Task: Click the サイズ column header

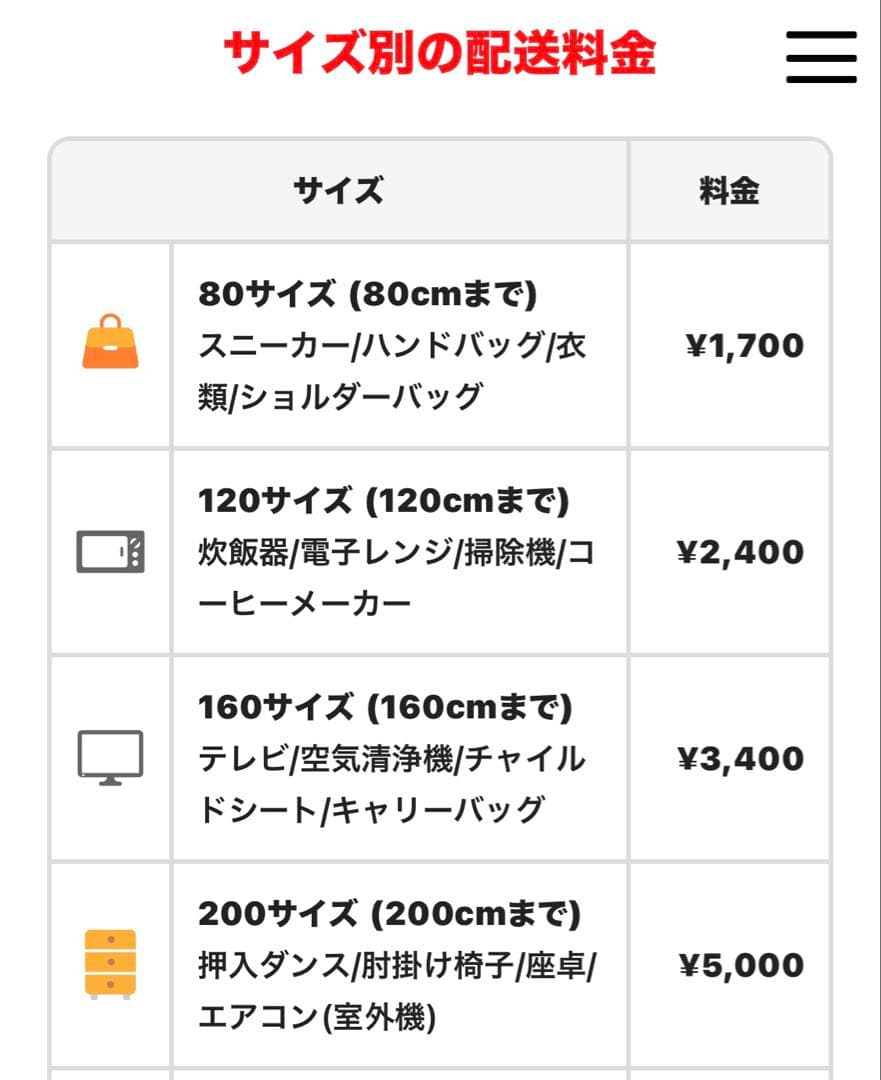Action: [338, 190]
